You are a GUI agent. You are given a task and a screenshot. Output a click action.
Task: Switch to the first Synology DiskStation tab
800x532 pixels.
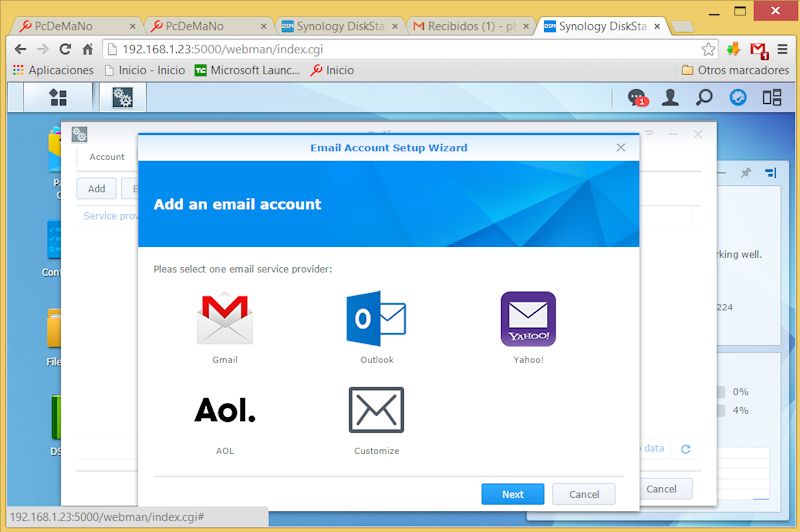(x=339, y=26)
